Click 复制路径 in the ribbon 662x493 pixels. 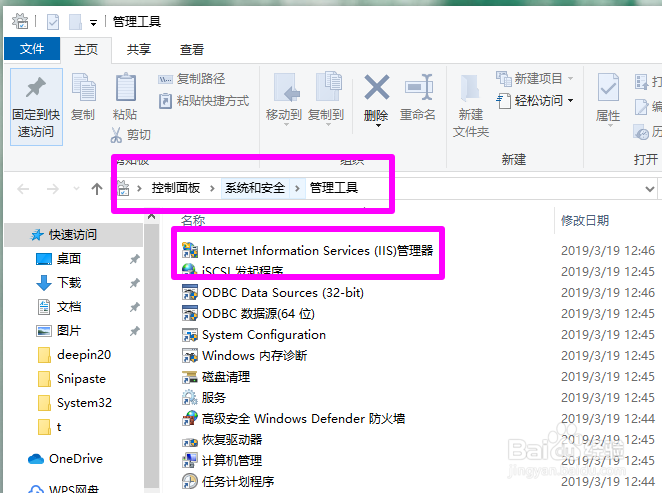click(192, 79)
